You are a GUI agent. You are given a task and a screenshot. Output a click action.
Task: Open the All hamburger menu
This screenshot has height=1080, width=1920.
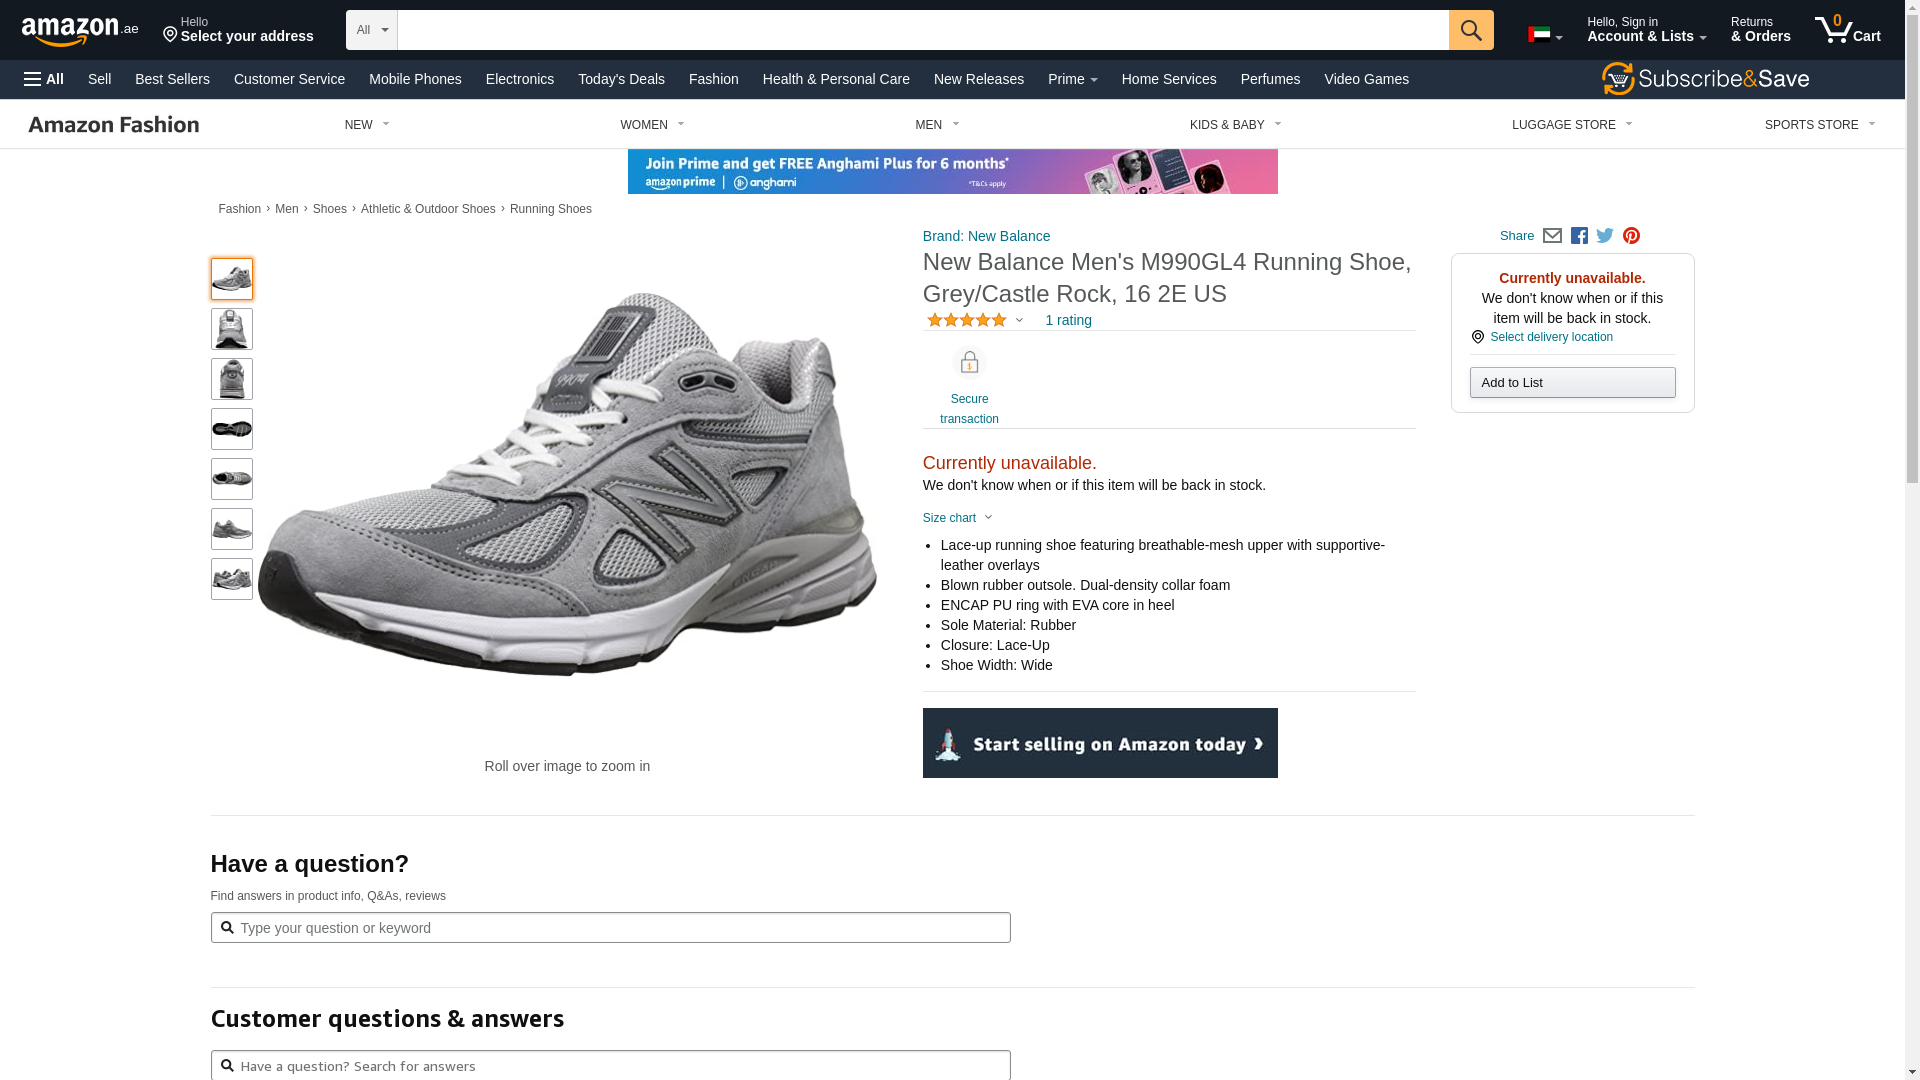click(44, 79)
